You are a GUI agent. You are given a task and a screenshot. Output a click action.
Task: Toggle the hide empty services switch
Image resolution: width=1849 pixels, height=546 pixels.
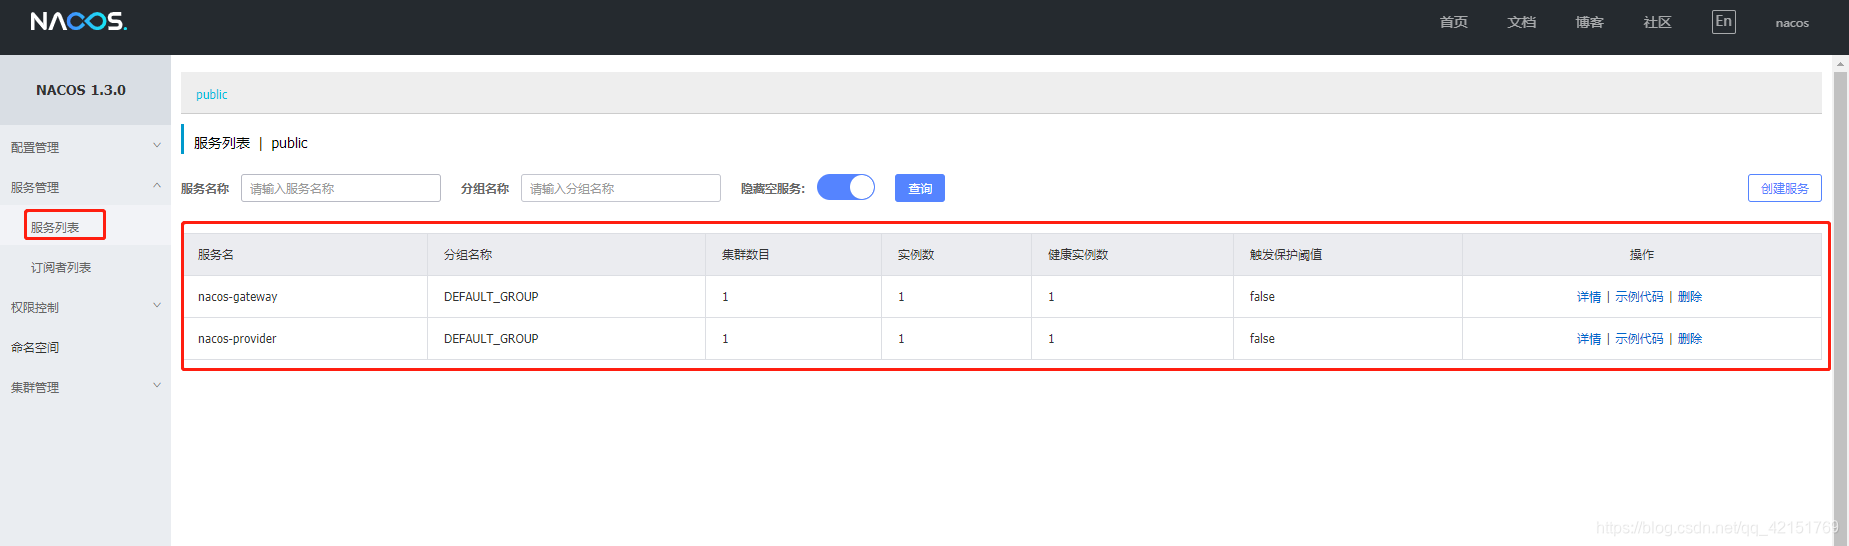(x=846, y=187)
